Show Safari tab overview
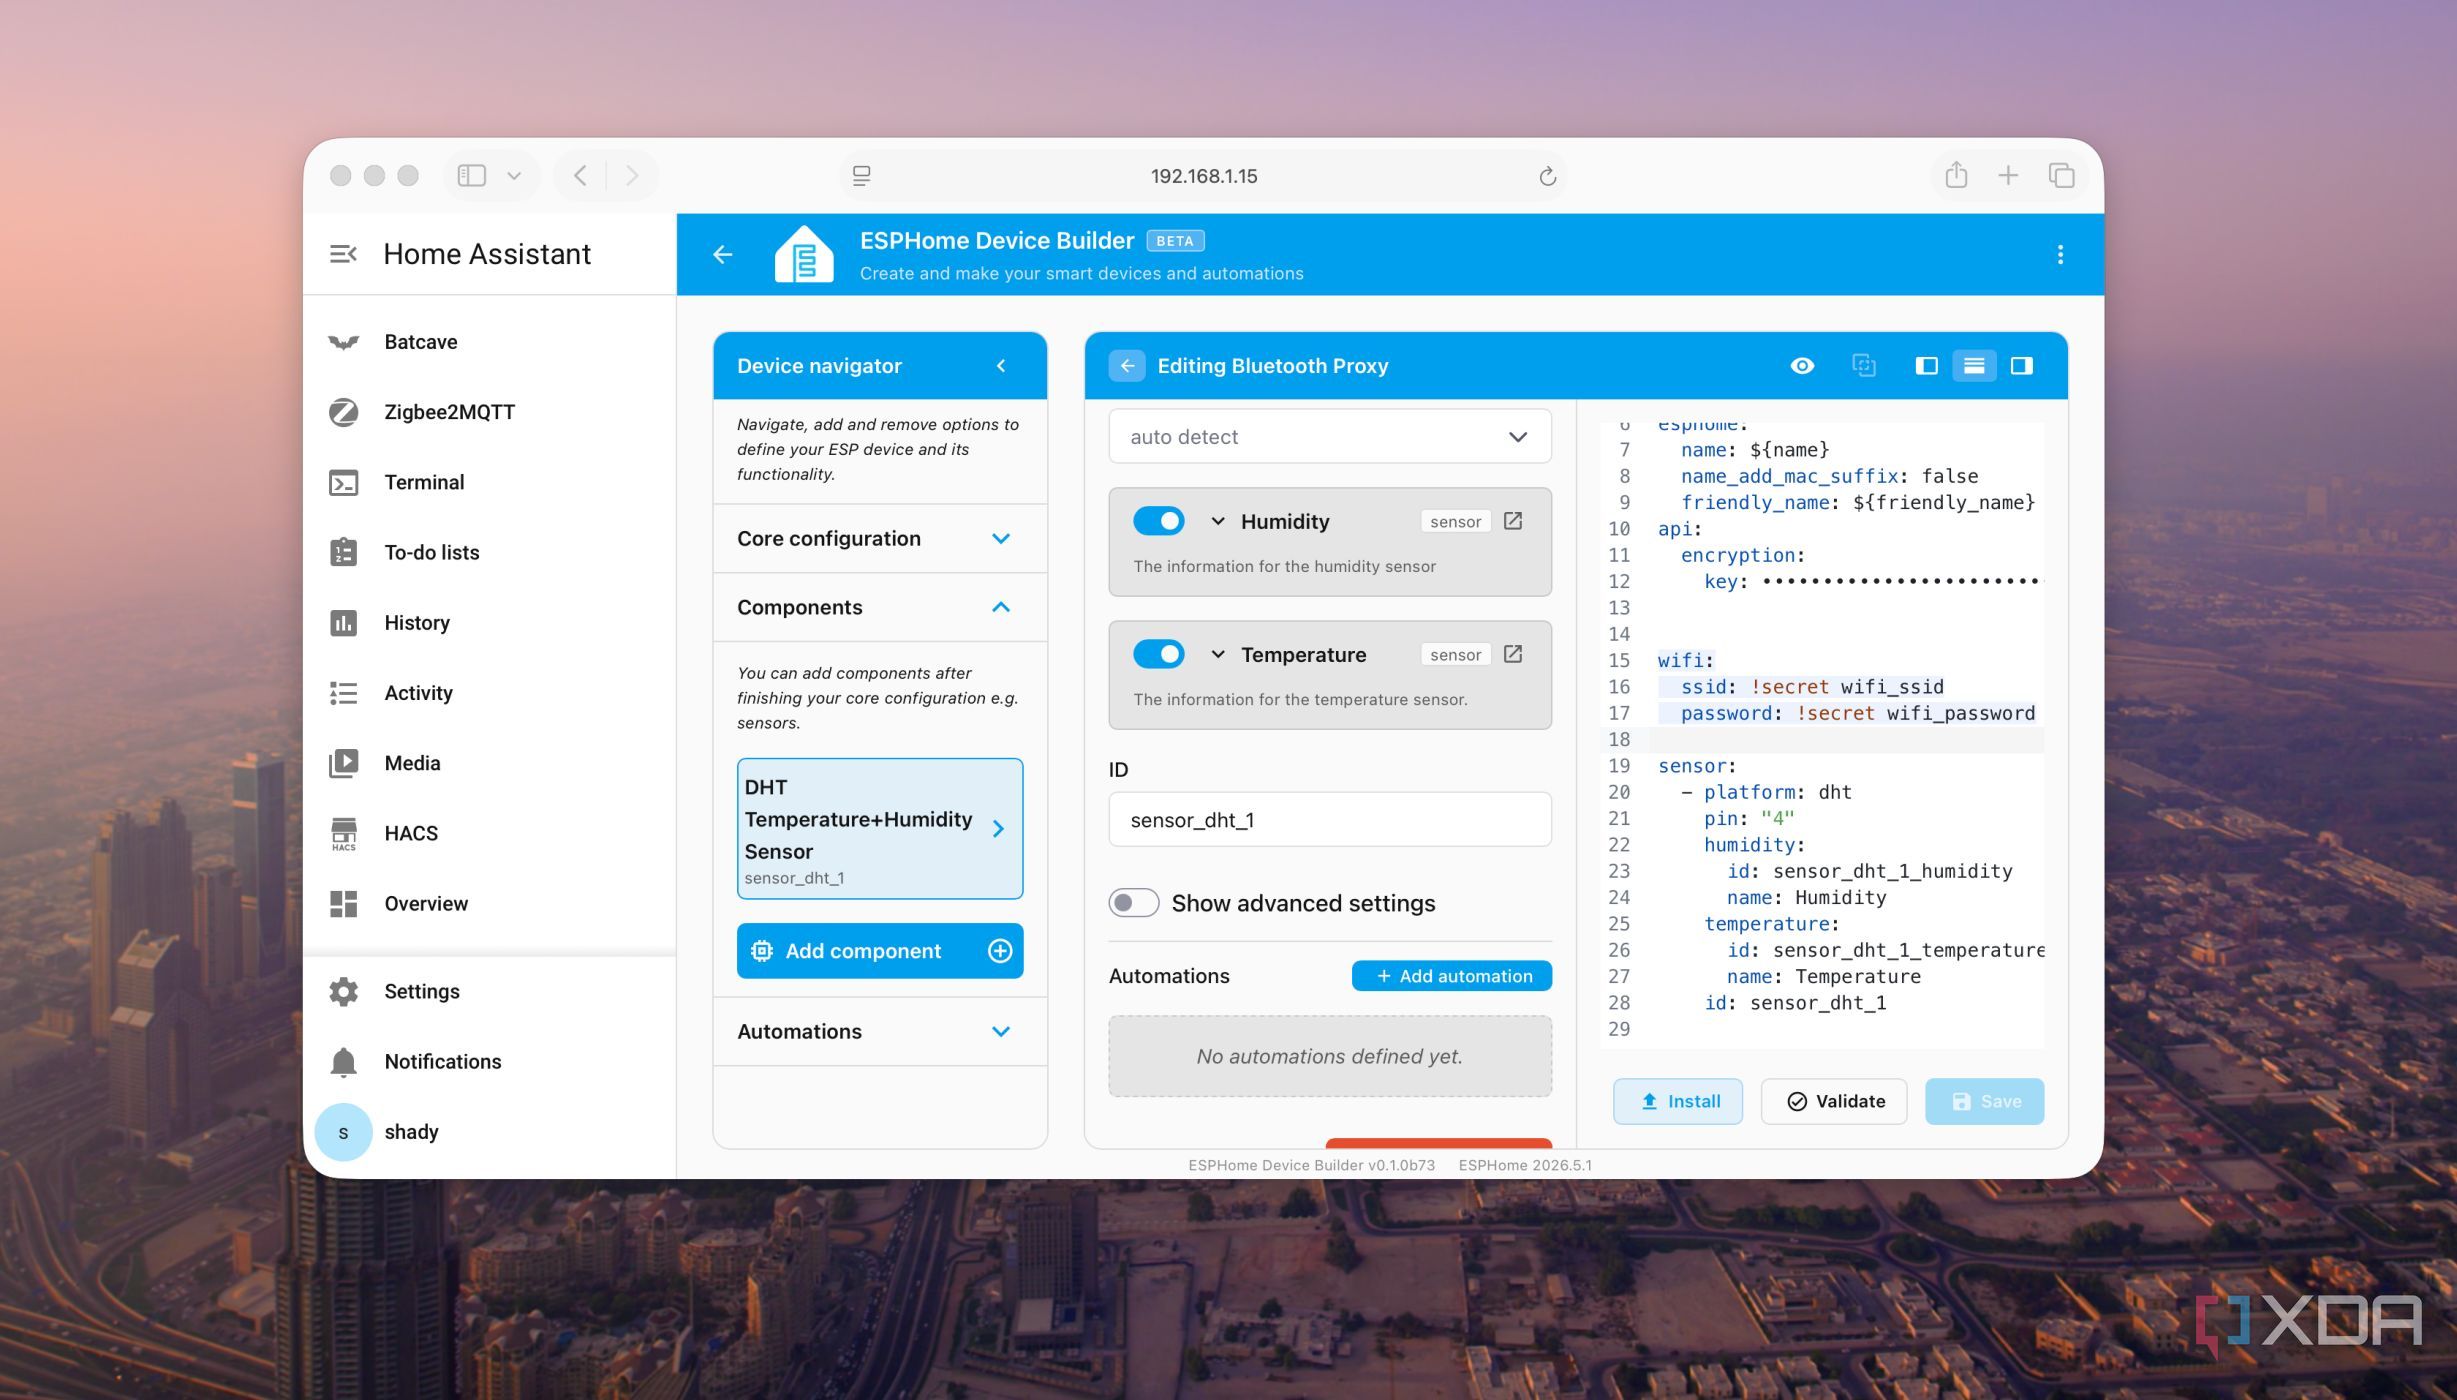The height and width of the screenshot is (1400, 2457). (2061, 176)
